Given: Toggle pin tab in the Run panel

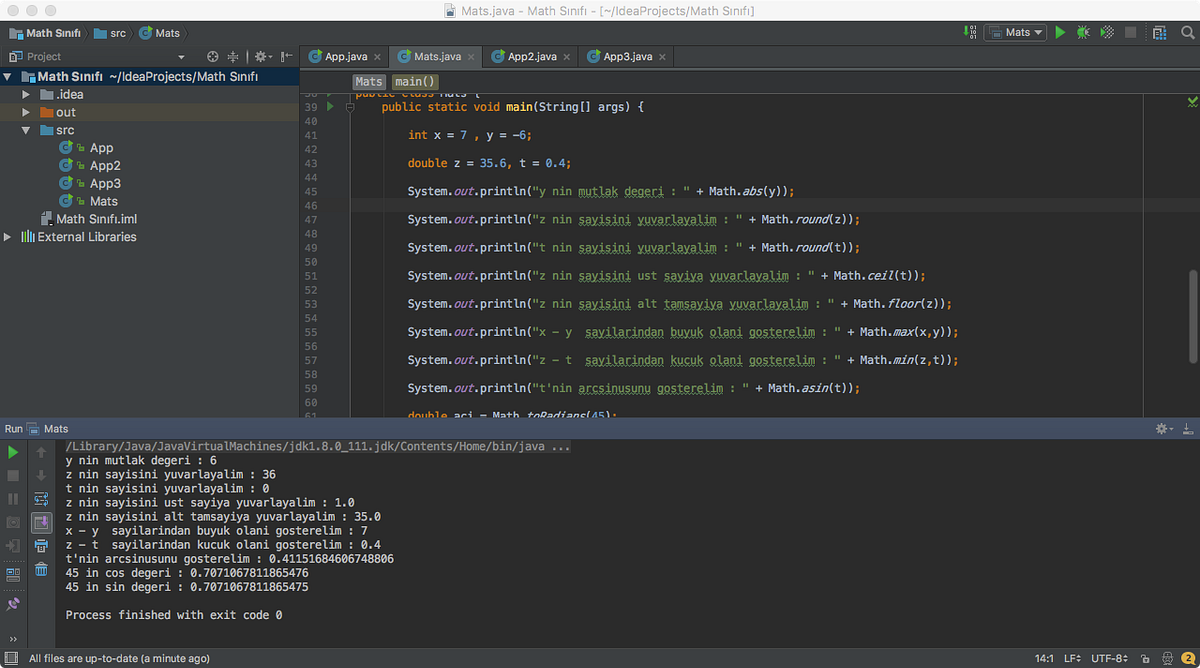Looking at the screenshot, I should pos(13,604).
